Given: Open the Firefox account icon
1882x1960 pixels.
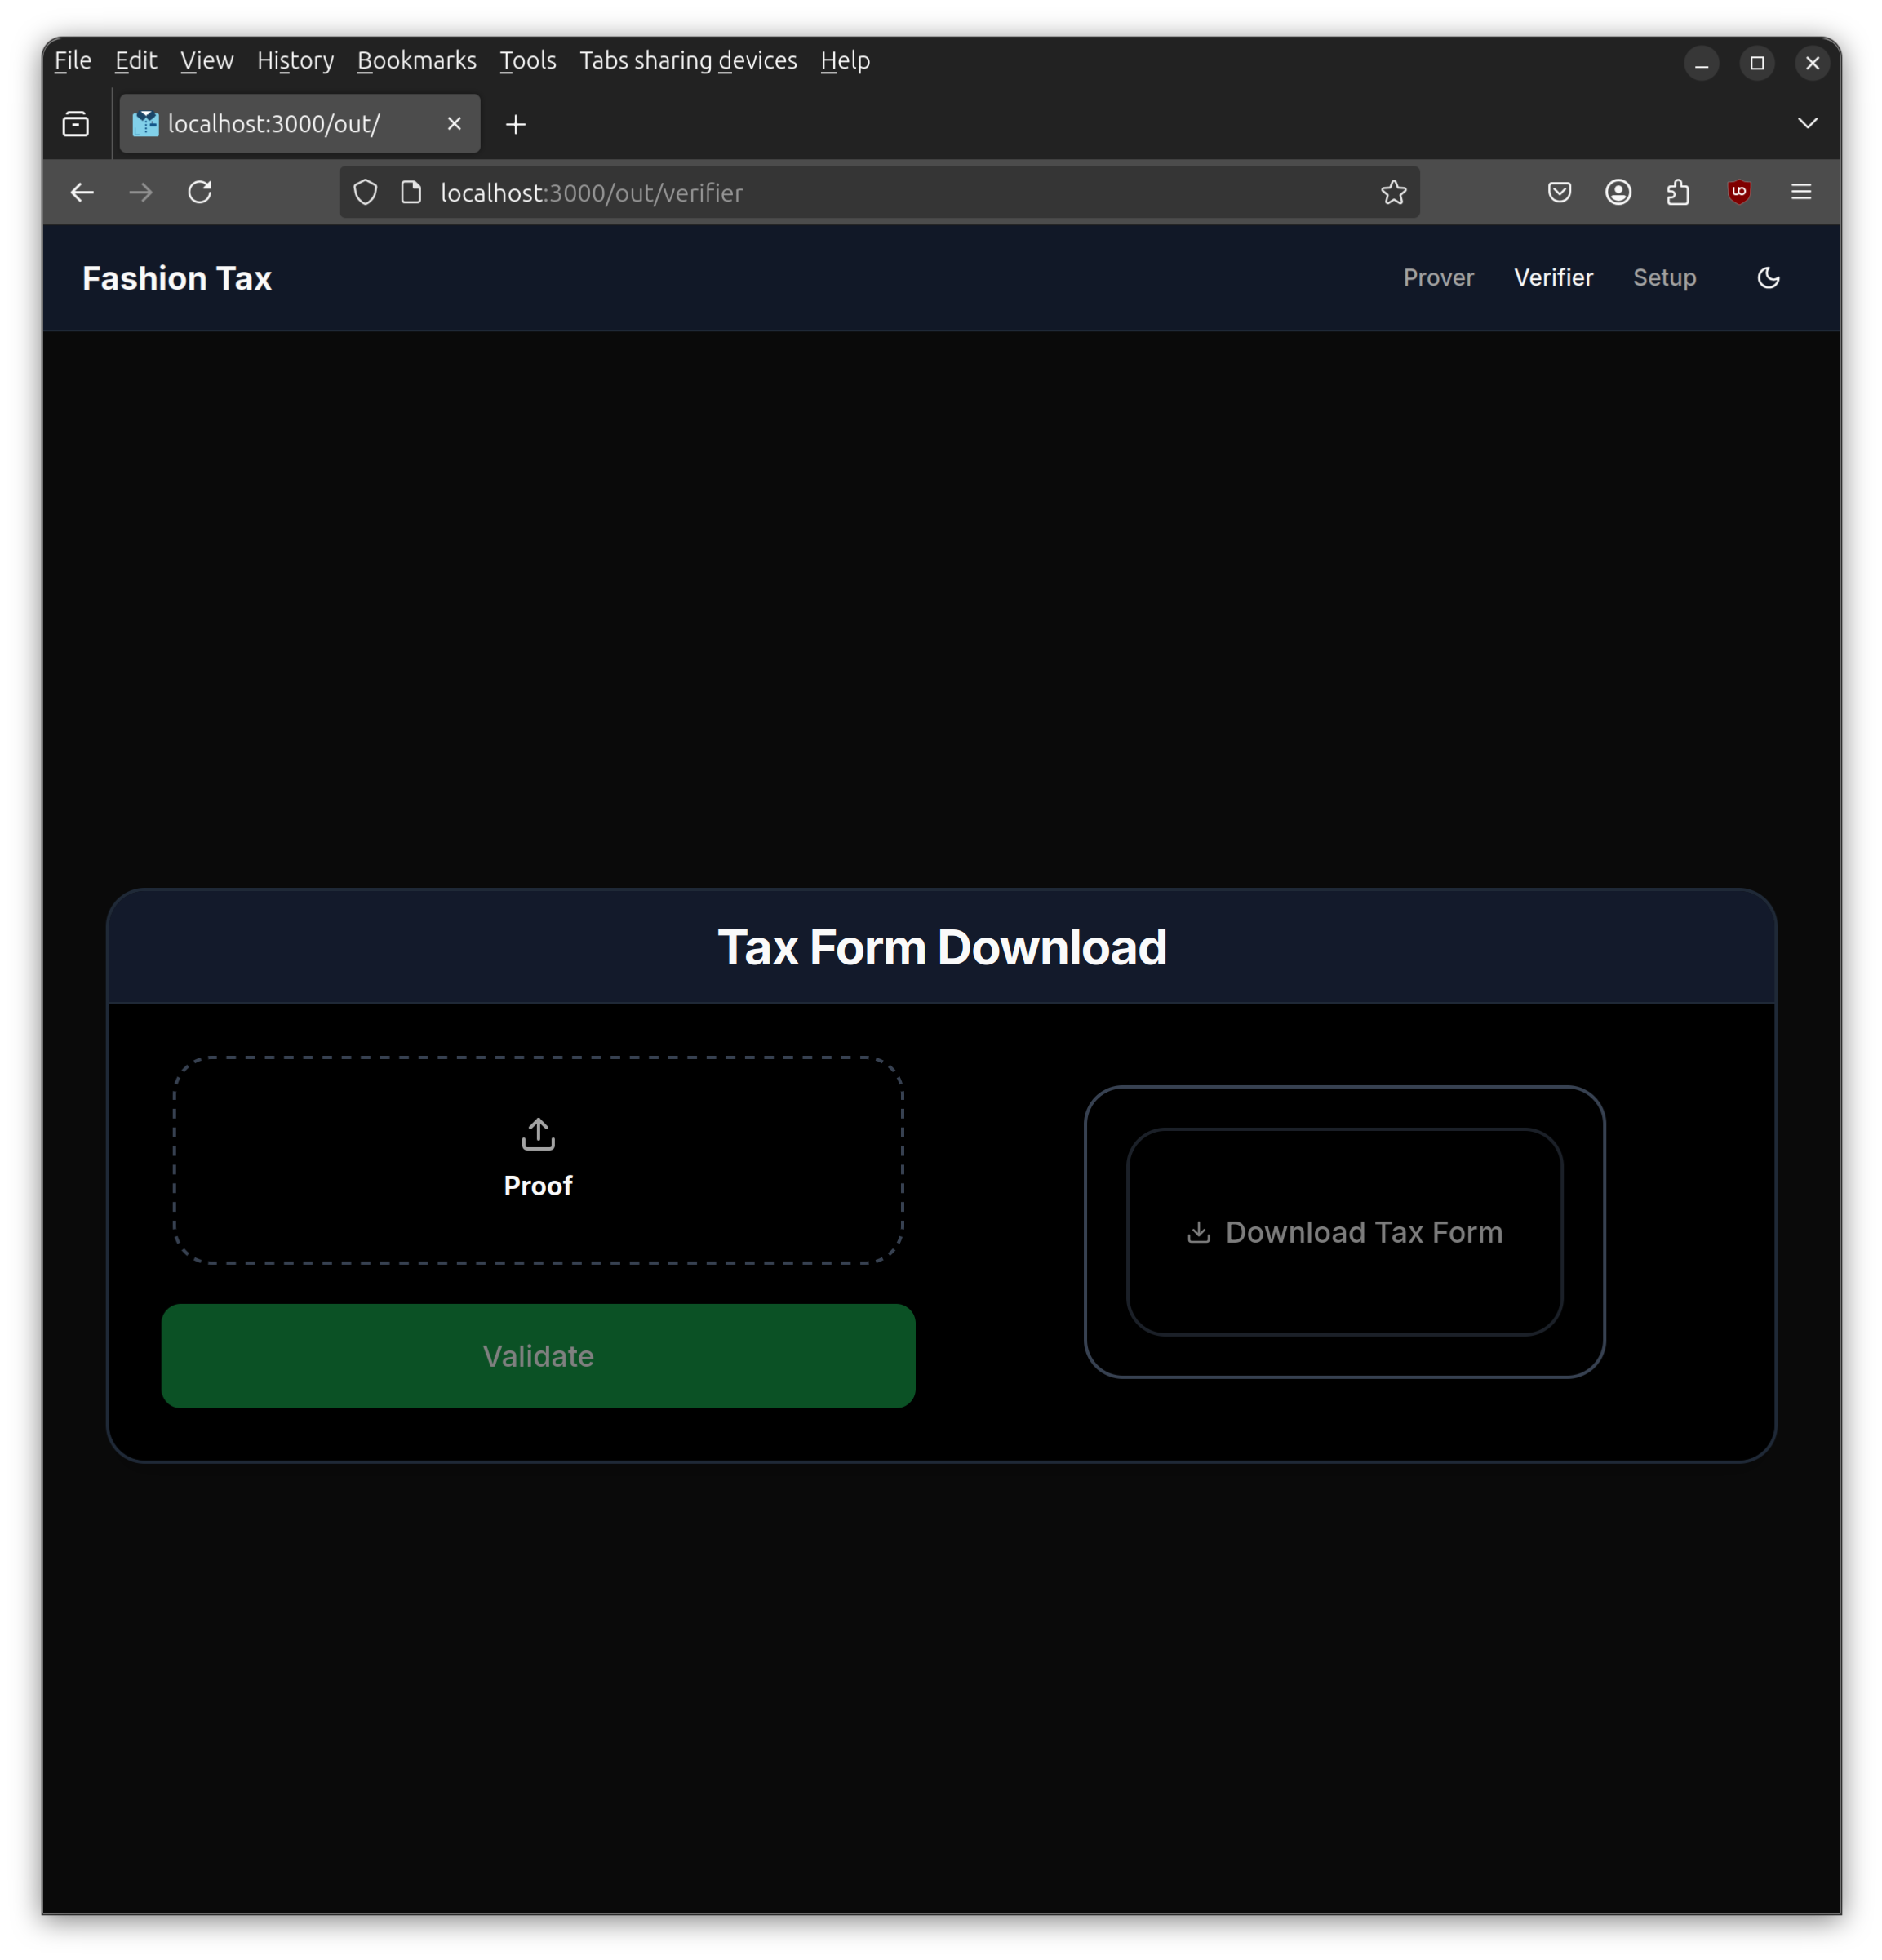Looking at the screenshot, I should tap(1618, 192).
